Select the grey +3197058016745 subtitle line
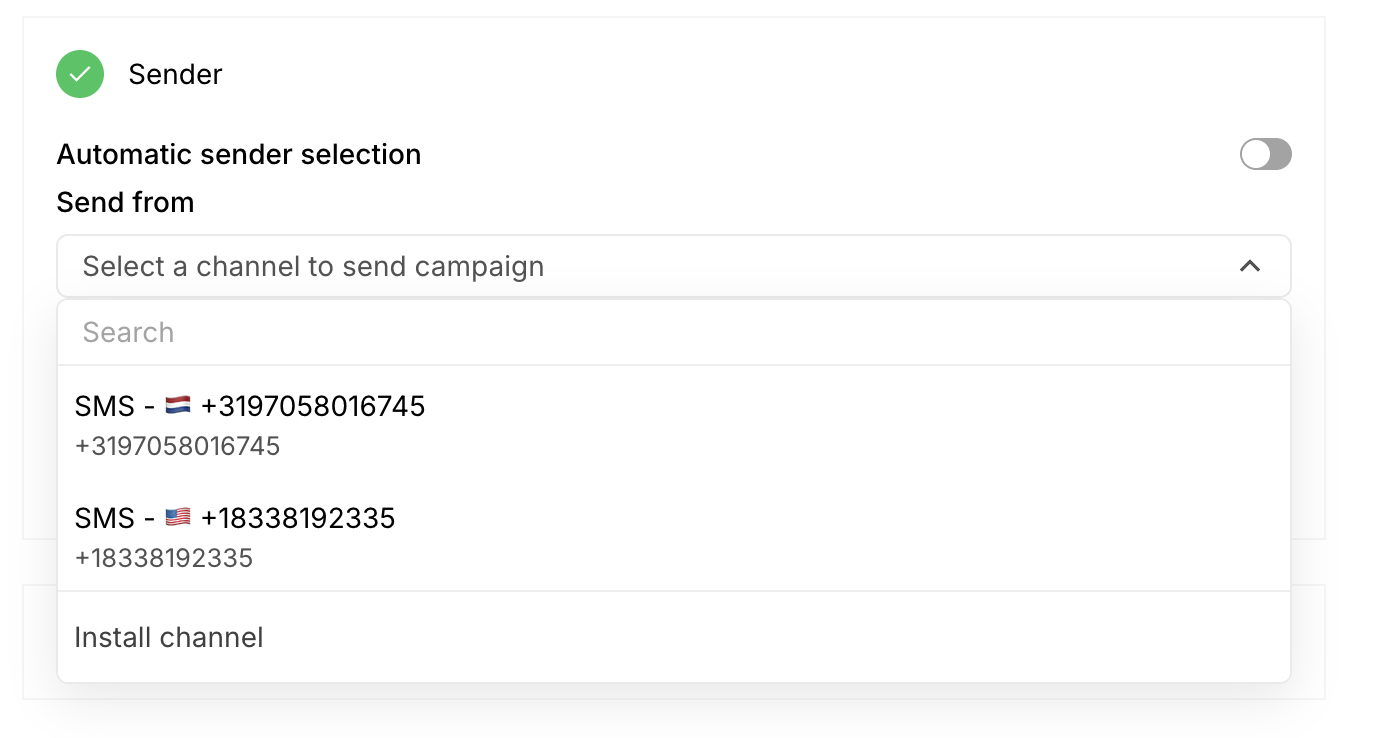Screen dimensions: 1384x738 177,446
